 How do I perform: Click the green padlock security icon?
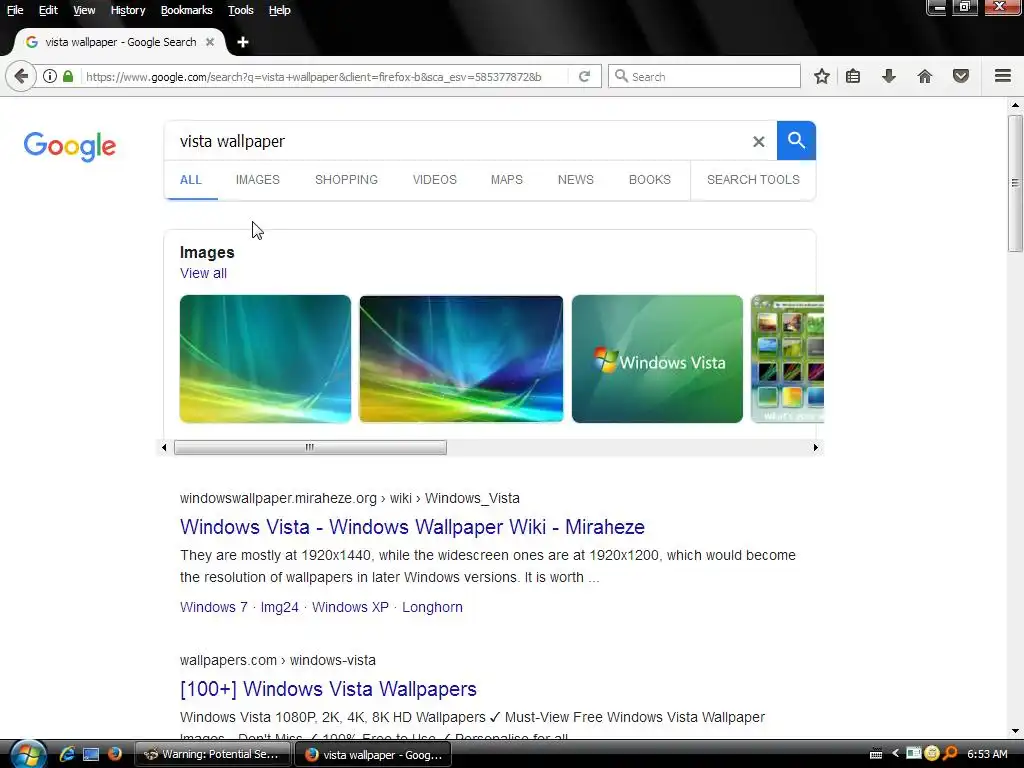pos(68,76)
